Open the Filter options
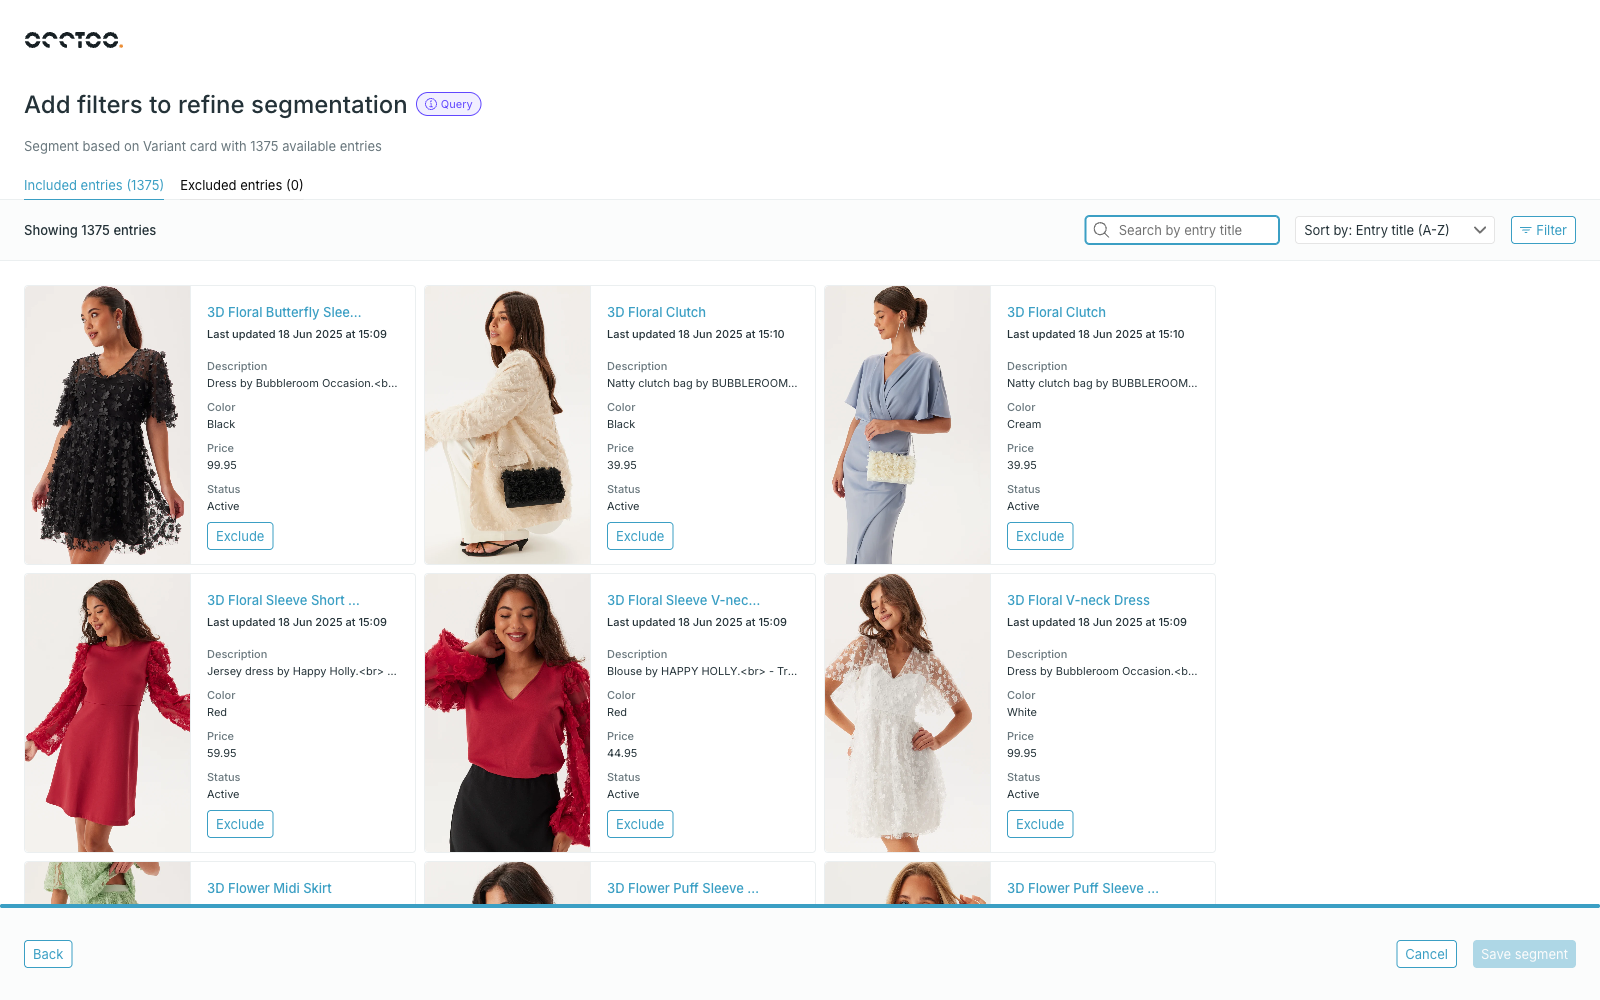 1543,230
